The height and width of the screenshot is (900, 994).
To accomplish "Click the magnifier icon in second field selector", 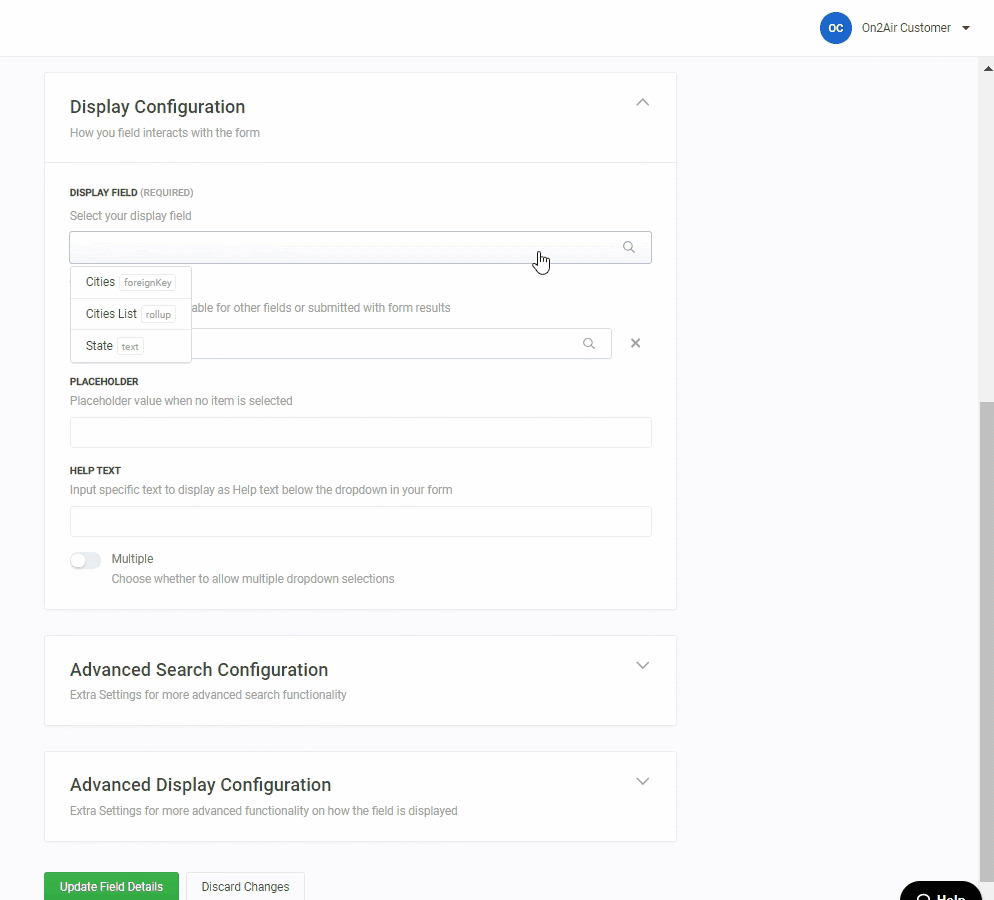I will coord(589,343).
